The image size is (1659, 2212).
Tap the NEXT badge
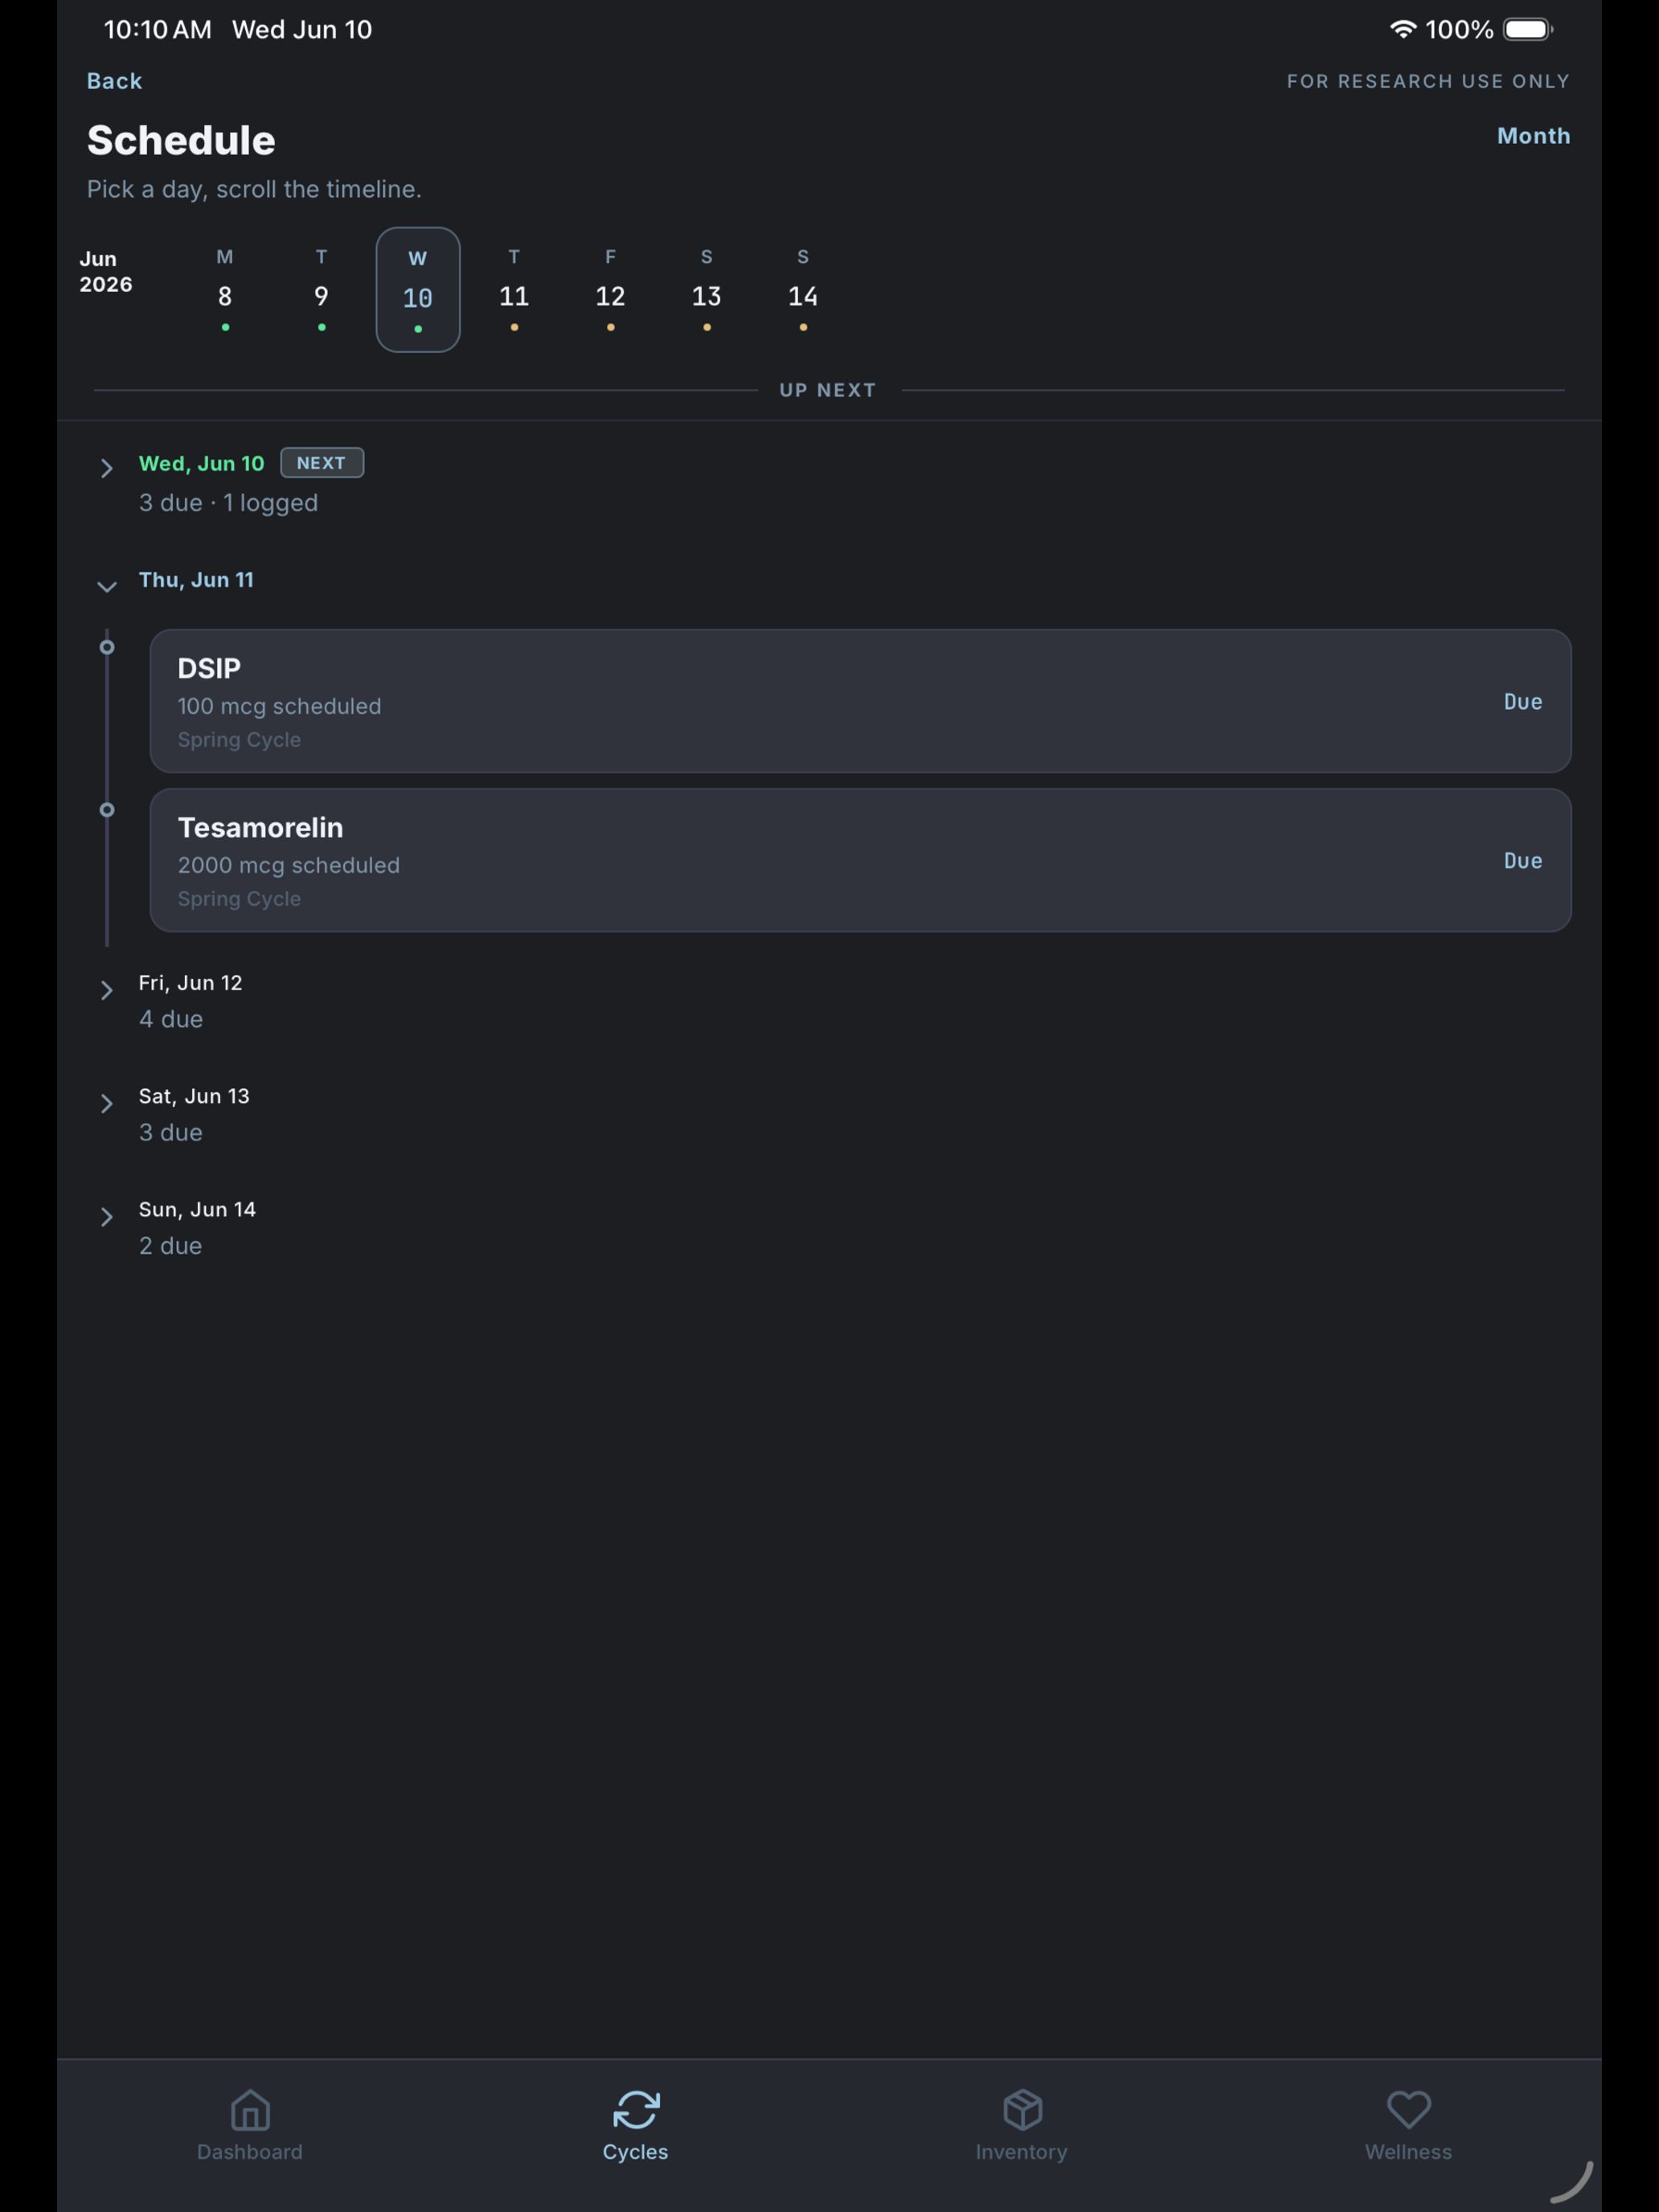pos(321,463)
